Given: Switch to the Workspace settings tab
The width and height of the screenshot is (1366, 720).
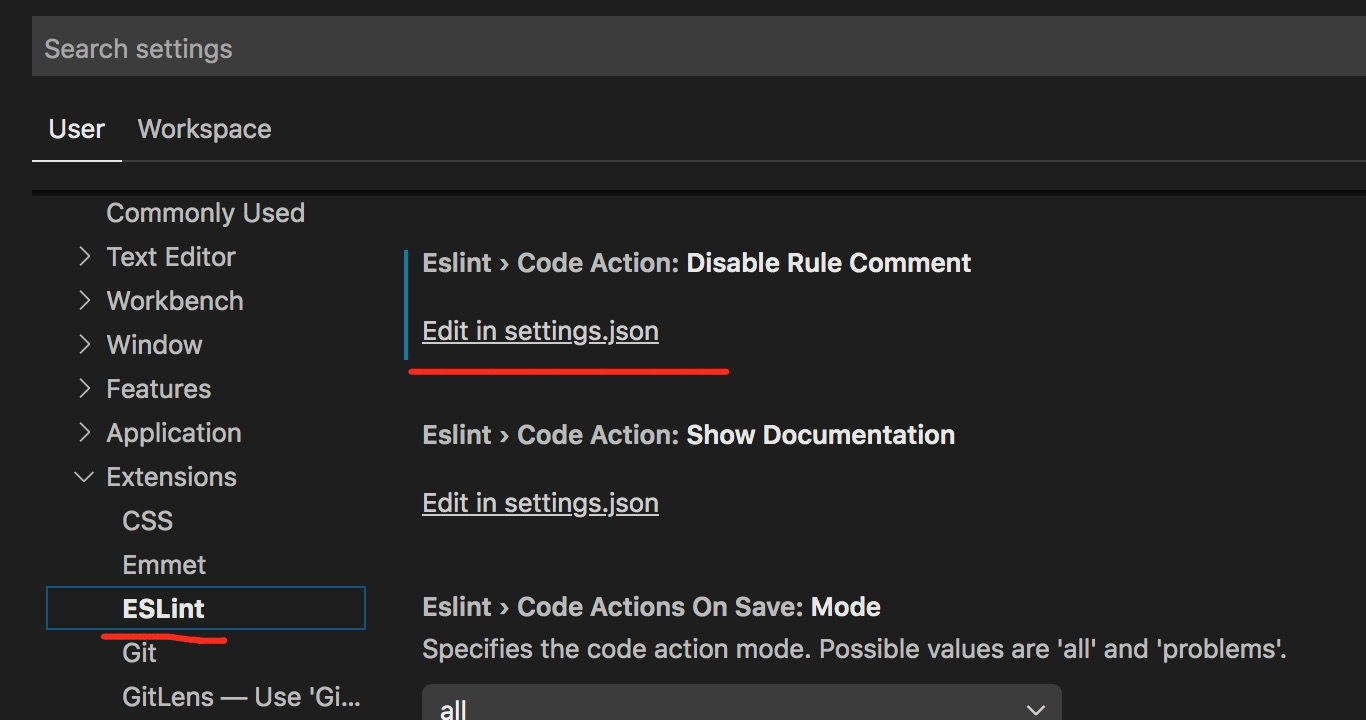Looking at the screenshot, I should [204, 129].
